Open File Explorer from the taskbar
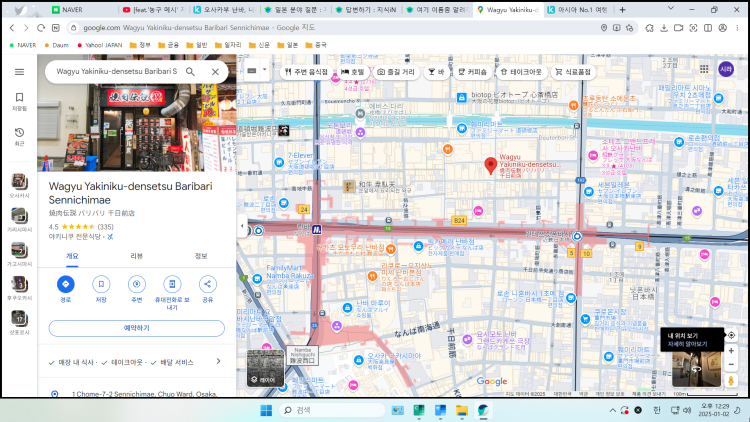Image resolution: width=750 pixels, height=422 pixels. [x=462, y=410]
